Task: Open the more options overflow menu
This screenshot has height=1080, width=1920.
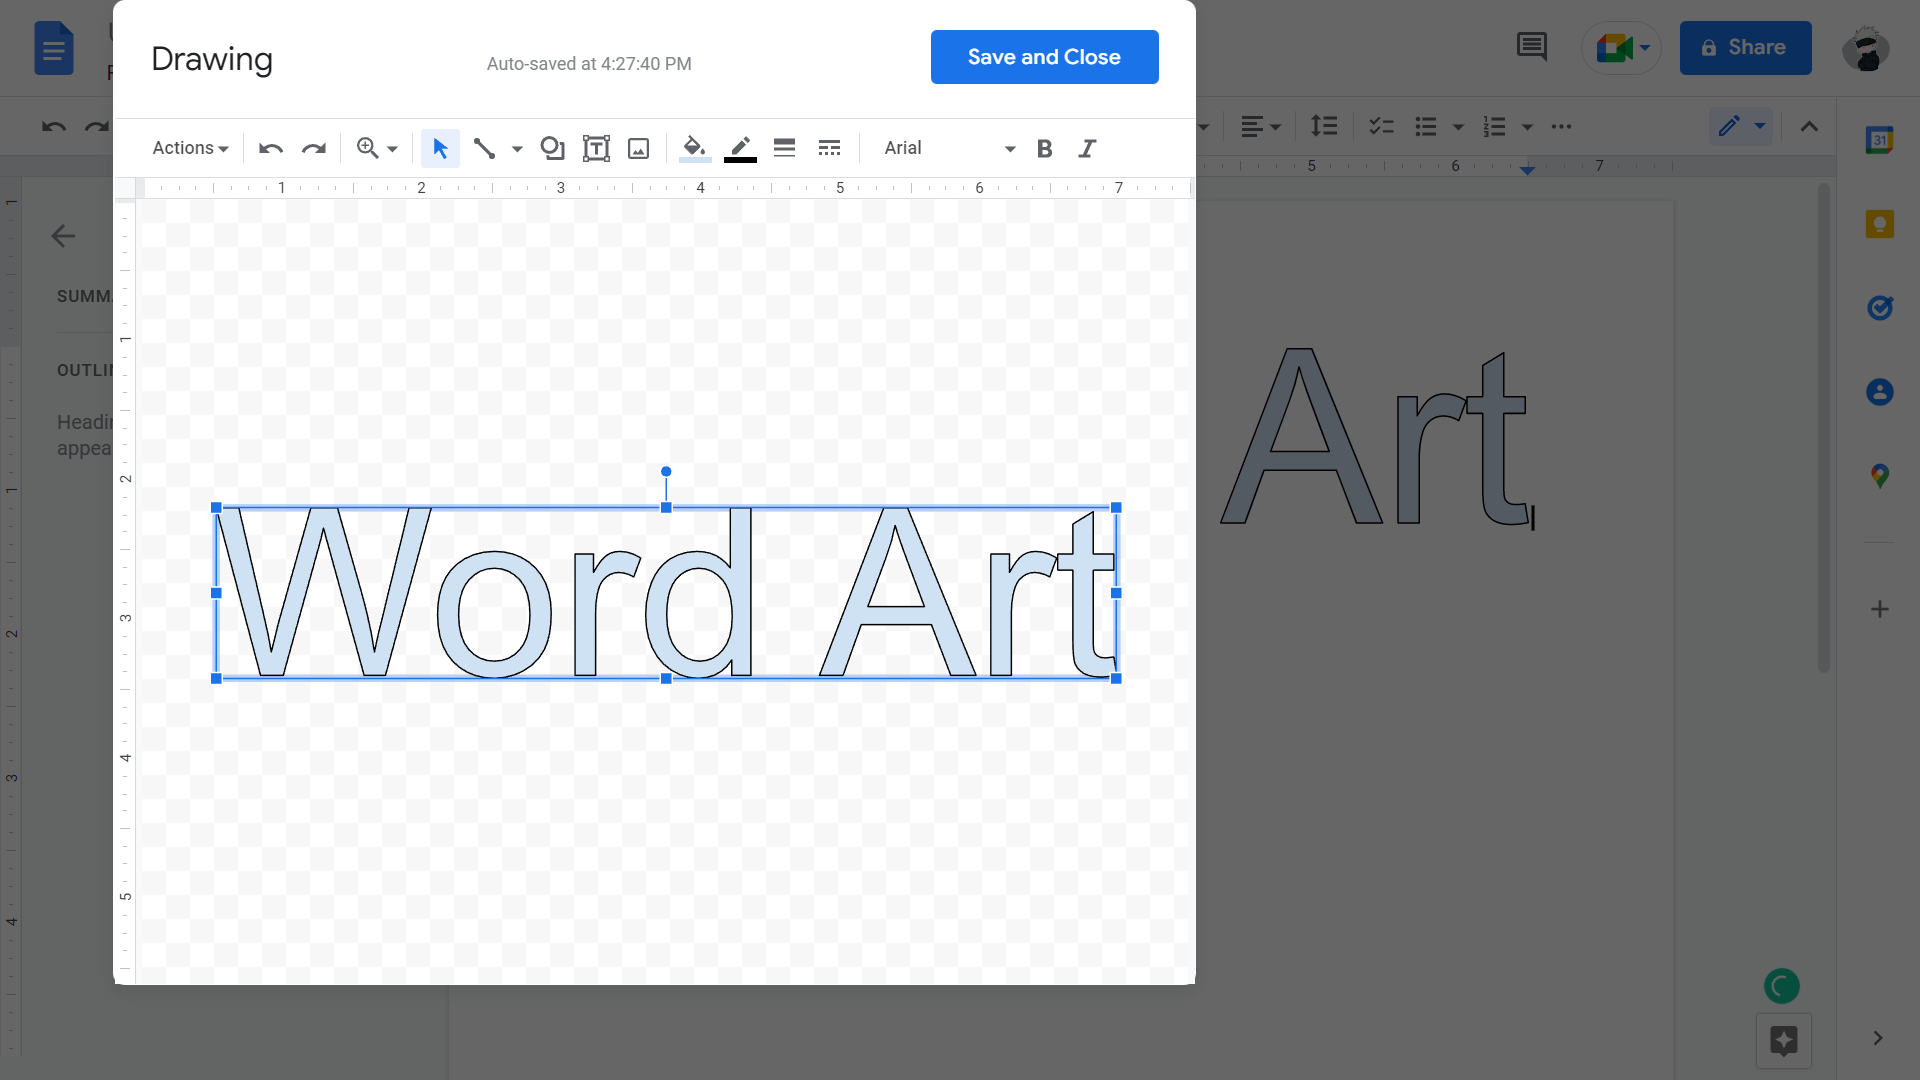Action: (1561, 127)
